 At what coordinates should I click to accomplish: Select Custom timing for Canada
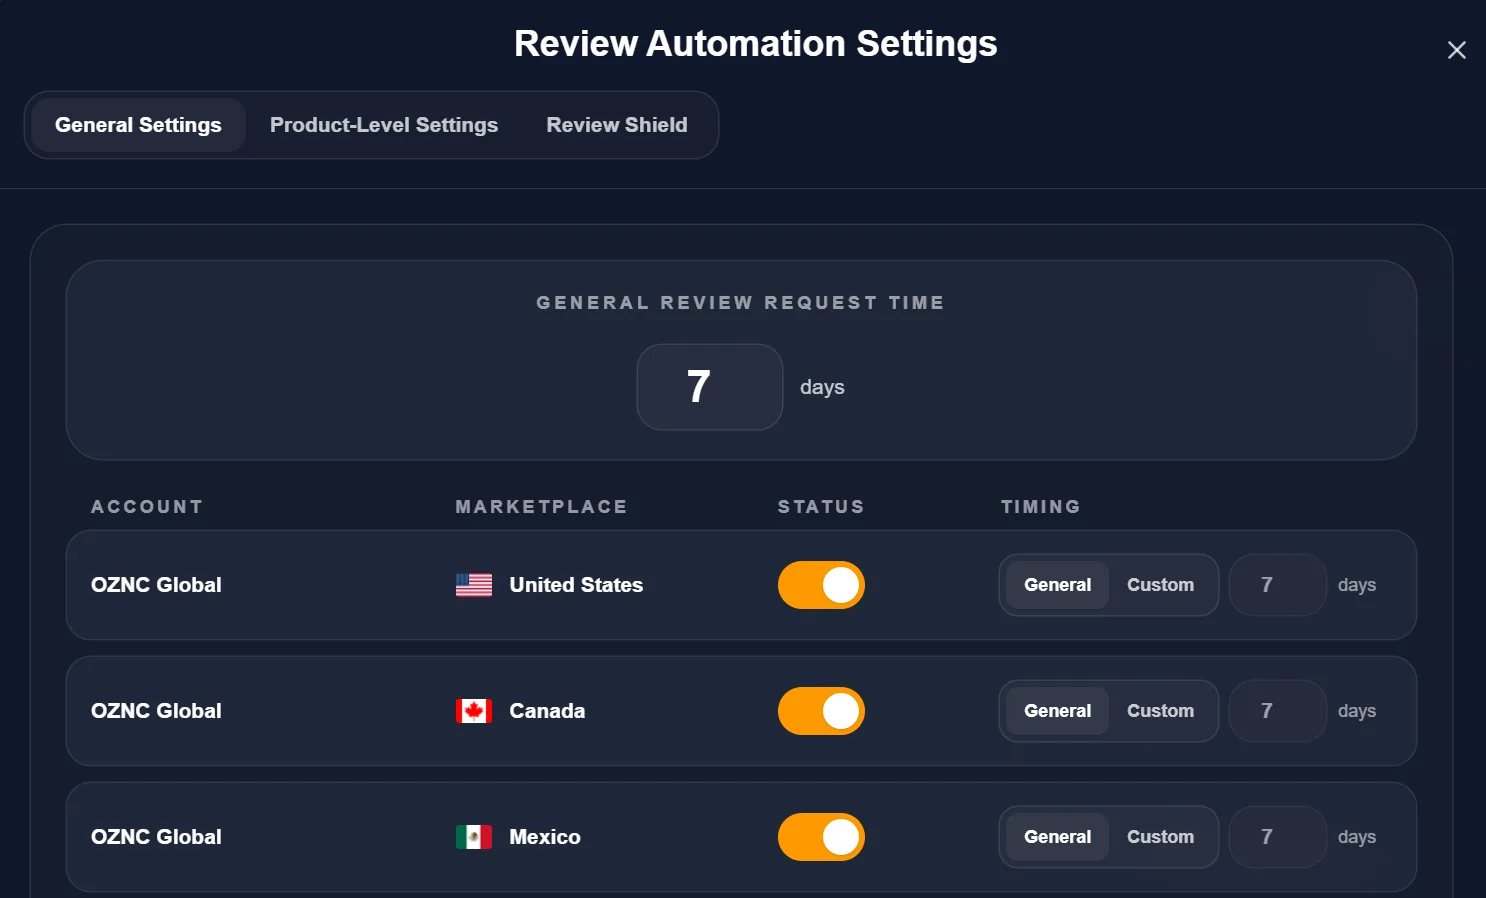(x=1160, y=711)
